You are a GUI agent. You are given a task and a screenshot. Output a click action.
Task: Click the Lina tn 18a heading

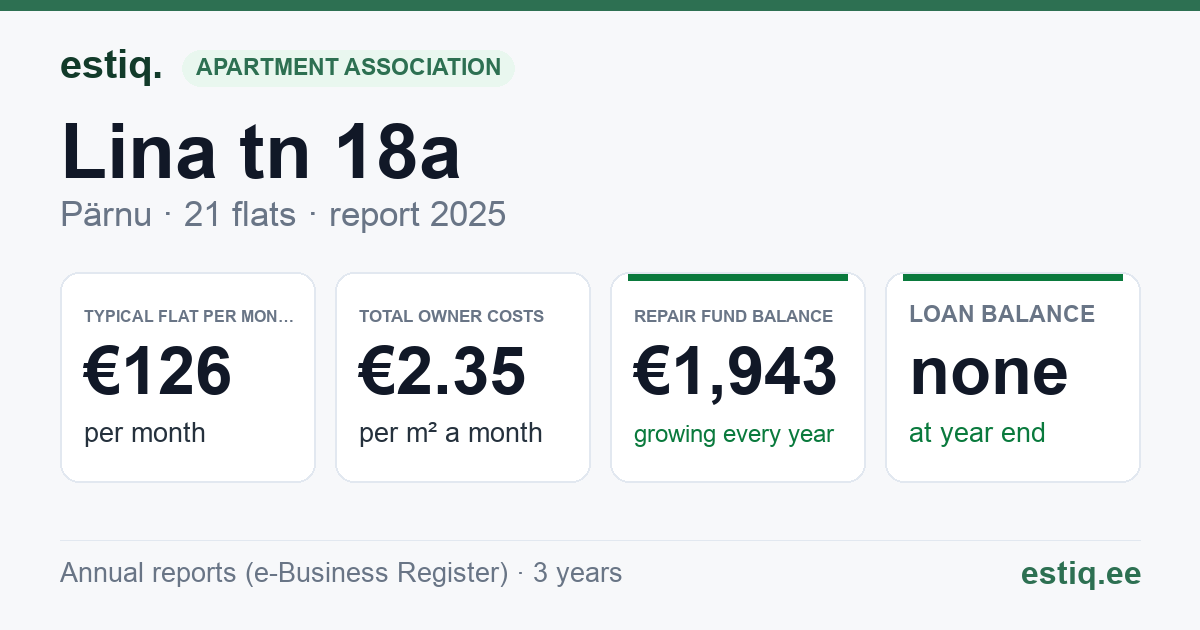tap(261, 151)
